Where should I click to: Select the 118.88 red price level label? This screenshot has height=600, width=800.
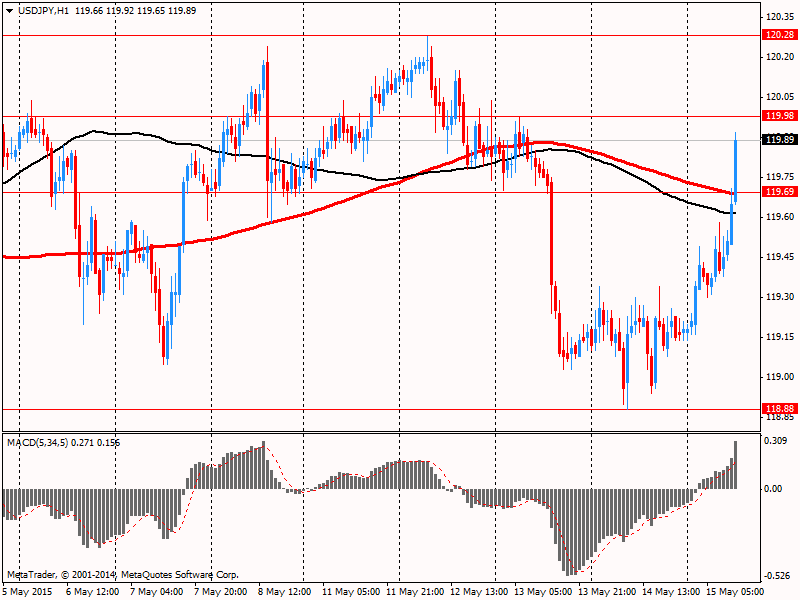780,409
